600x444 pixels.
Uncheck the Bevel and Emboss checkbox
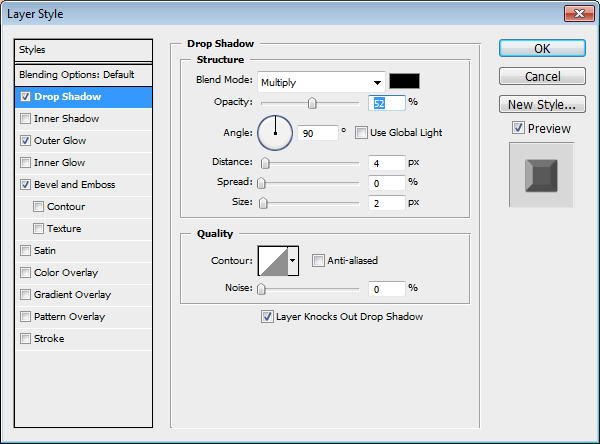pyautogui.click(x=25, y=185)
